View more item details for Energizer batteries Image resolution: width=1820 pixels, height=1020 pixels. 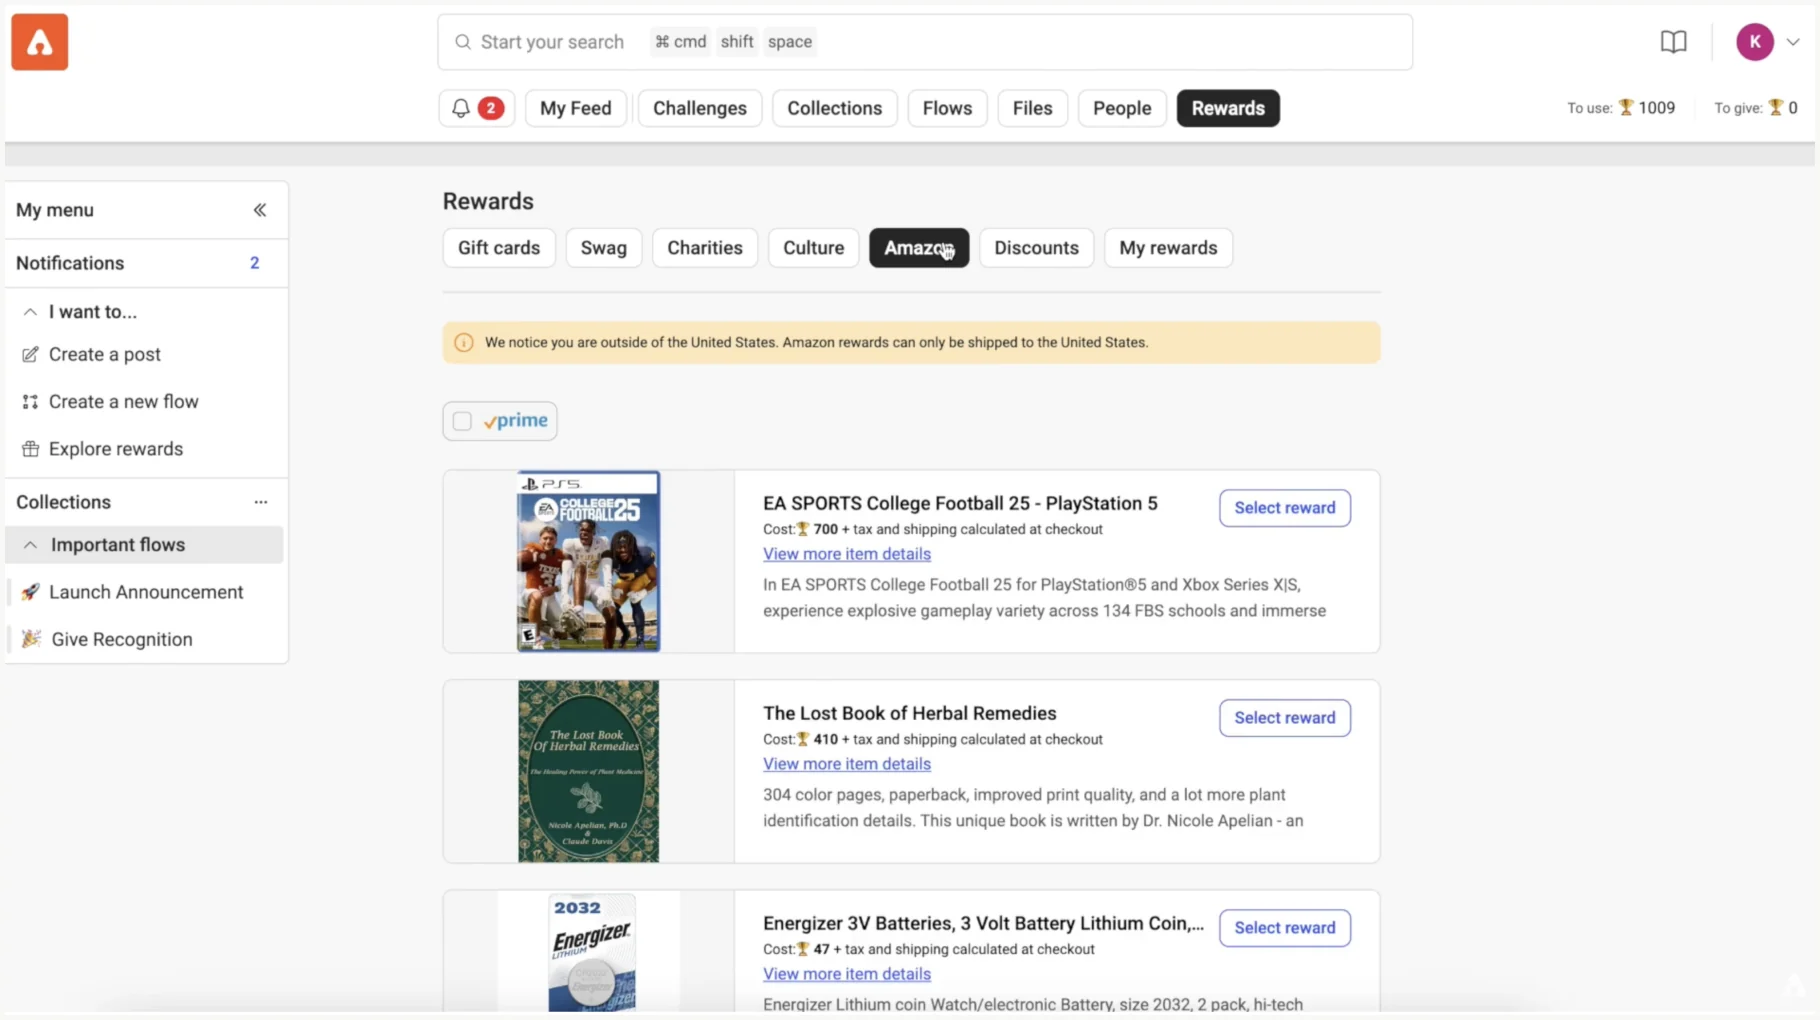[x=847, y=974]
